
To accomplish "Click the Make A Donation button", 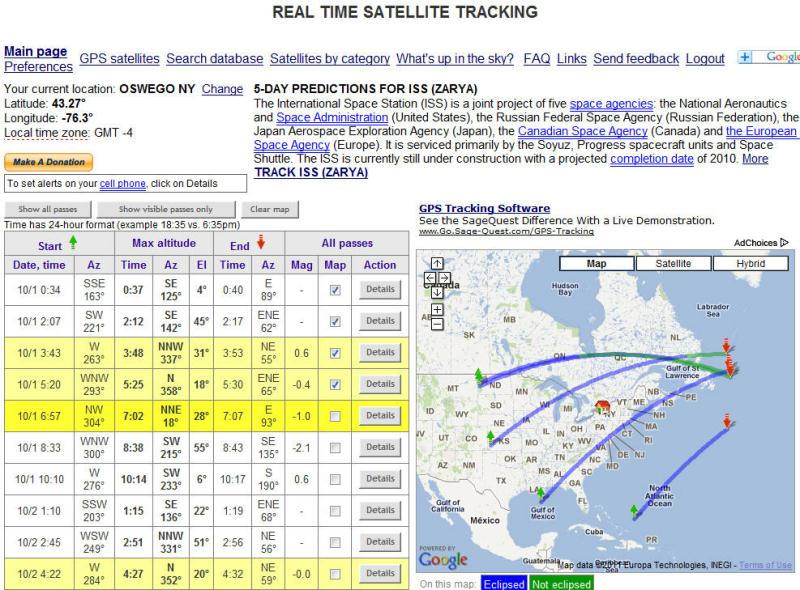I will [48, 162].
